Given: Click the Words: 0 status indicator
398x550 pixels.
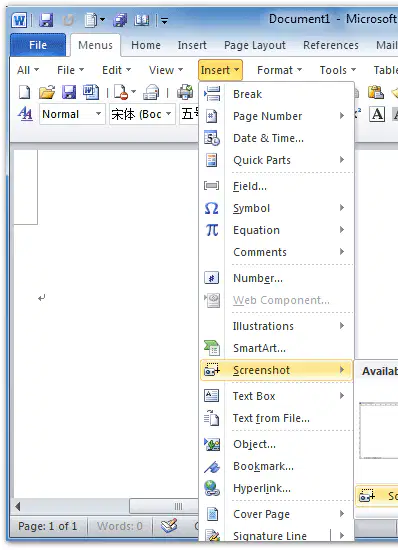Looking at the screenshot, I should [x=120, y=526].
